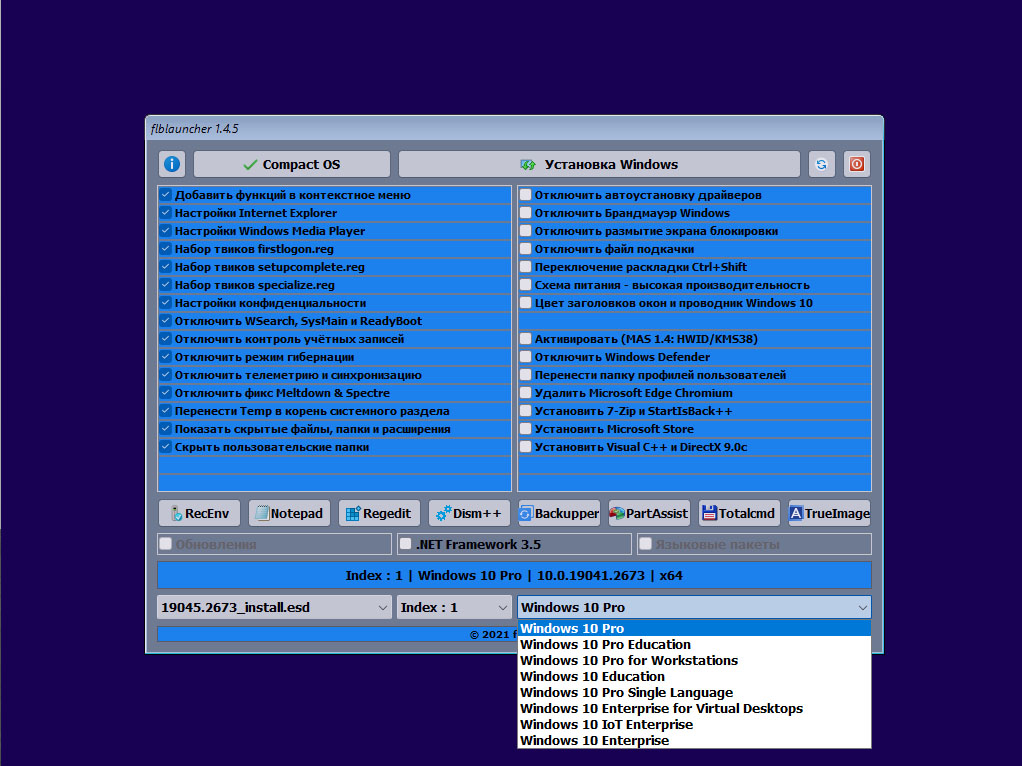The image size is (1022, 766).
Task: Uncheck Скрыть пользовательские папки
Action: click(x=166, y=447)
